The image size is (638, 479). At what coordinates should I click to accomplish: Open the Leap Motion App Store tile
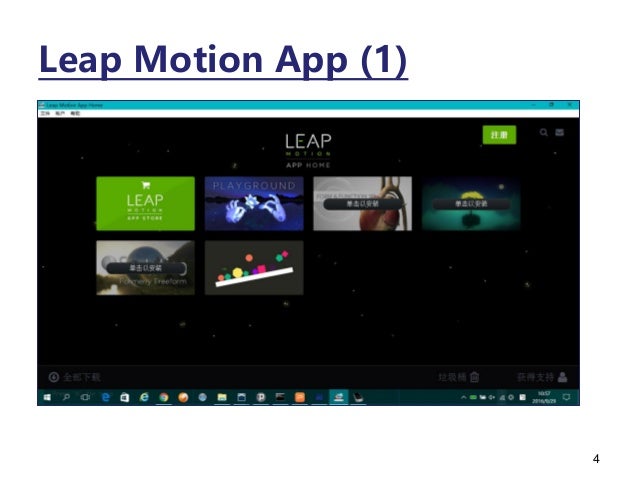145,203
